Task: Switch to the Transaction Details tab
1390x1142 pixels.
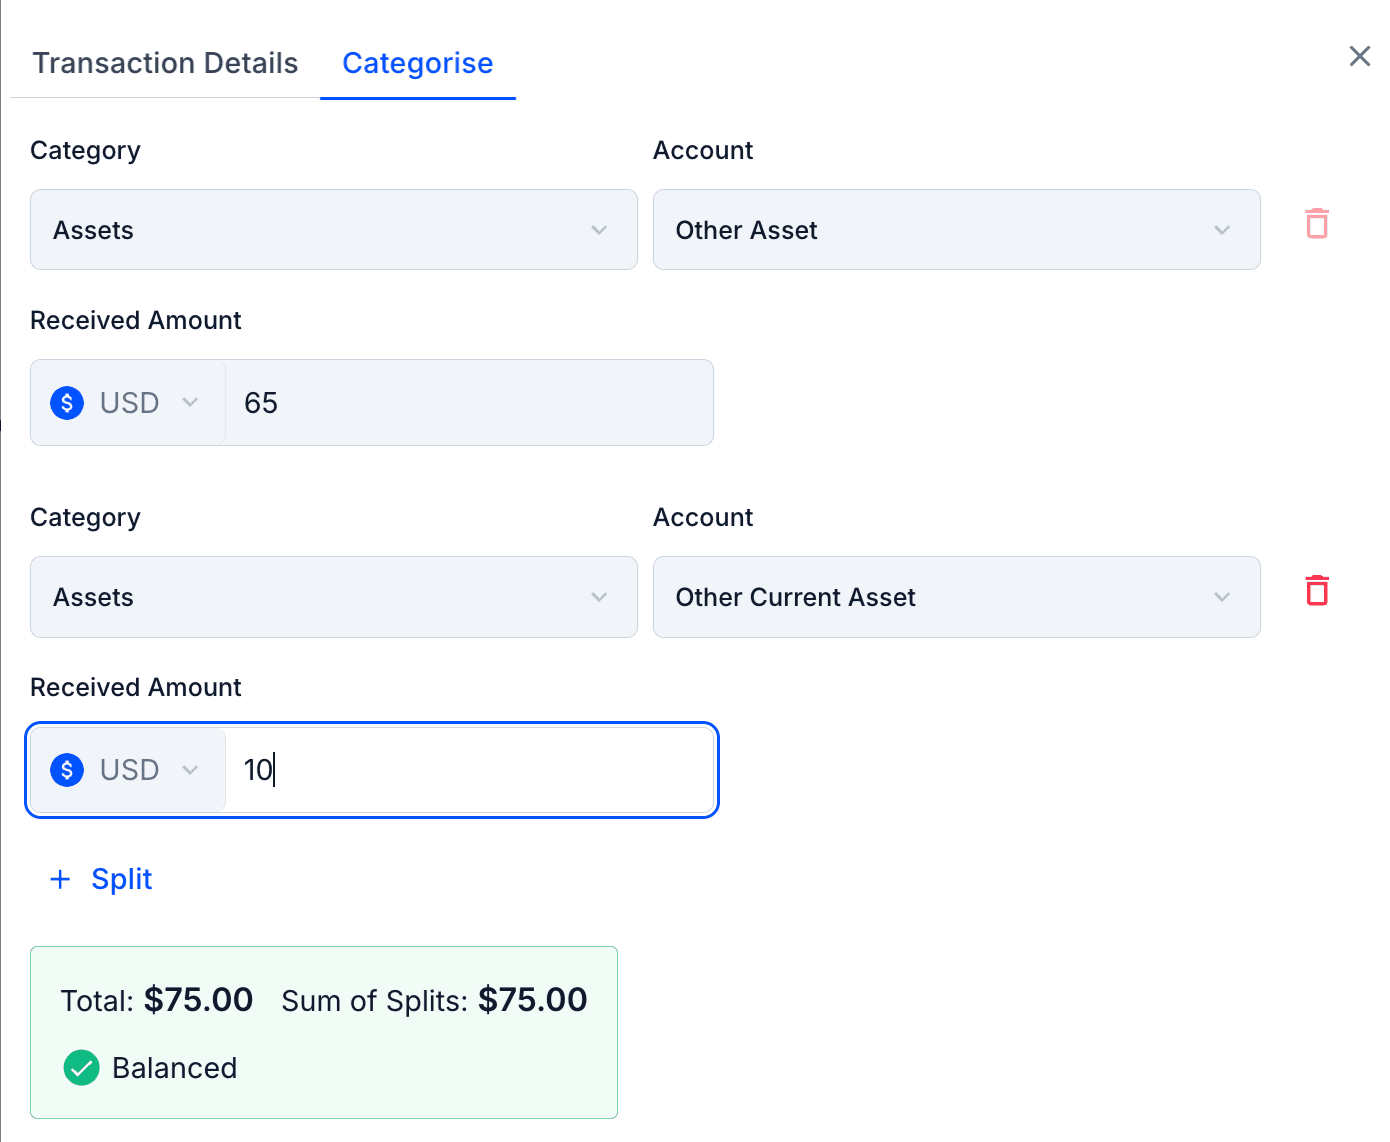Action: click(x=165, y=63)
